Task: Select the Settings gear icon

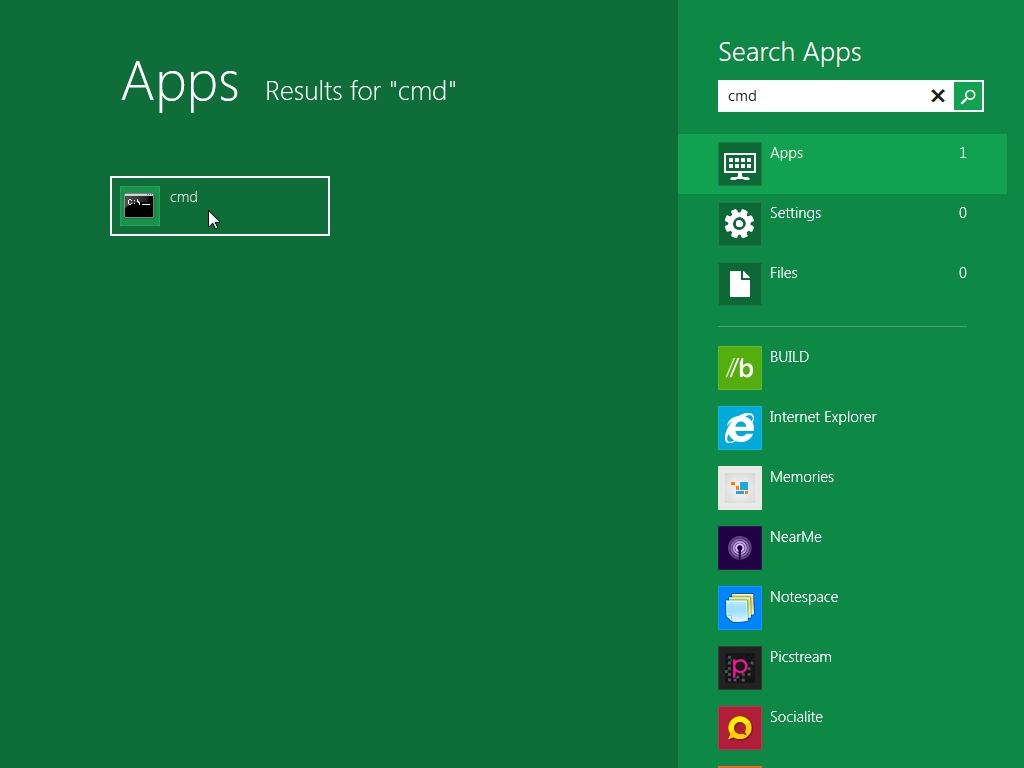Action: tap(740, 224)
